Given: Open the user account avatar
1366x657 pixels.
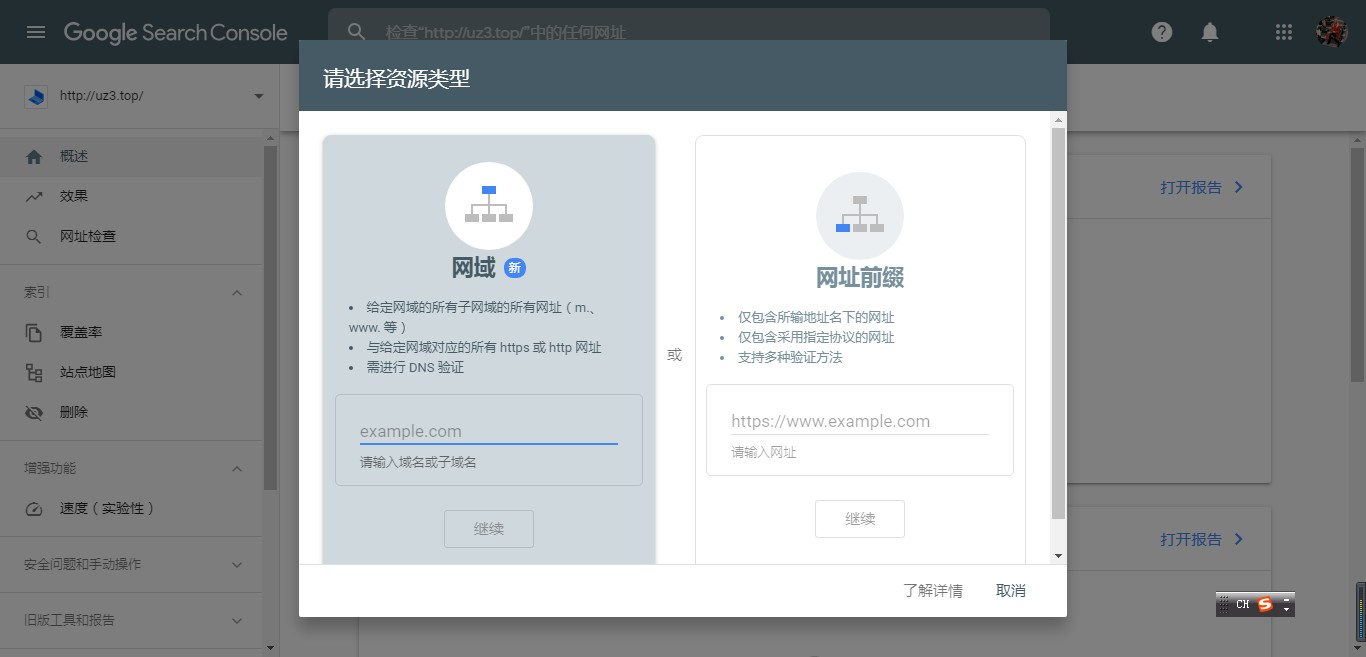Looking at the screenshot, I should (x=1332, y=32).
